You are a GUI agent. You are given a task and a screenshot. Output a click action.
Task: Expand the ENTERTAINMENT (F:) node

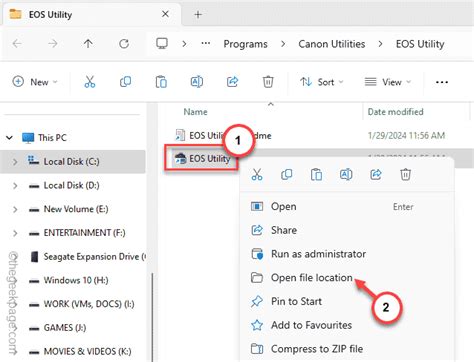[x=15, y=233]
